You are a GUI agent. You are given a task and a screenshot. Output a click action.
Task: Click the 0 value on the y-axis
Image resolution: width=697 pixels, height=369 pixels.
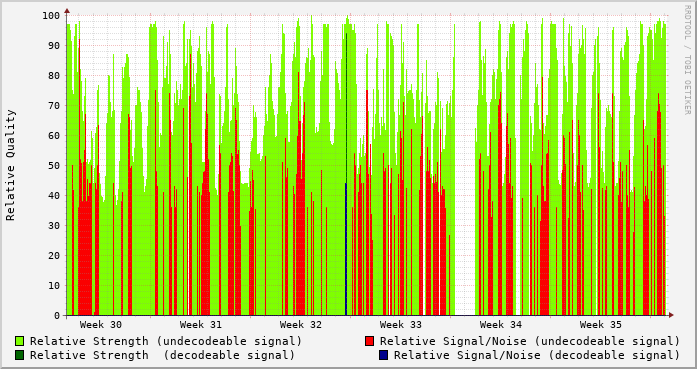pyautogui.click(x=57, y=316)
